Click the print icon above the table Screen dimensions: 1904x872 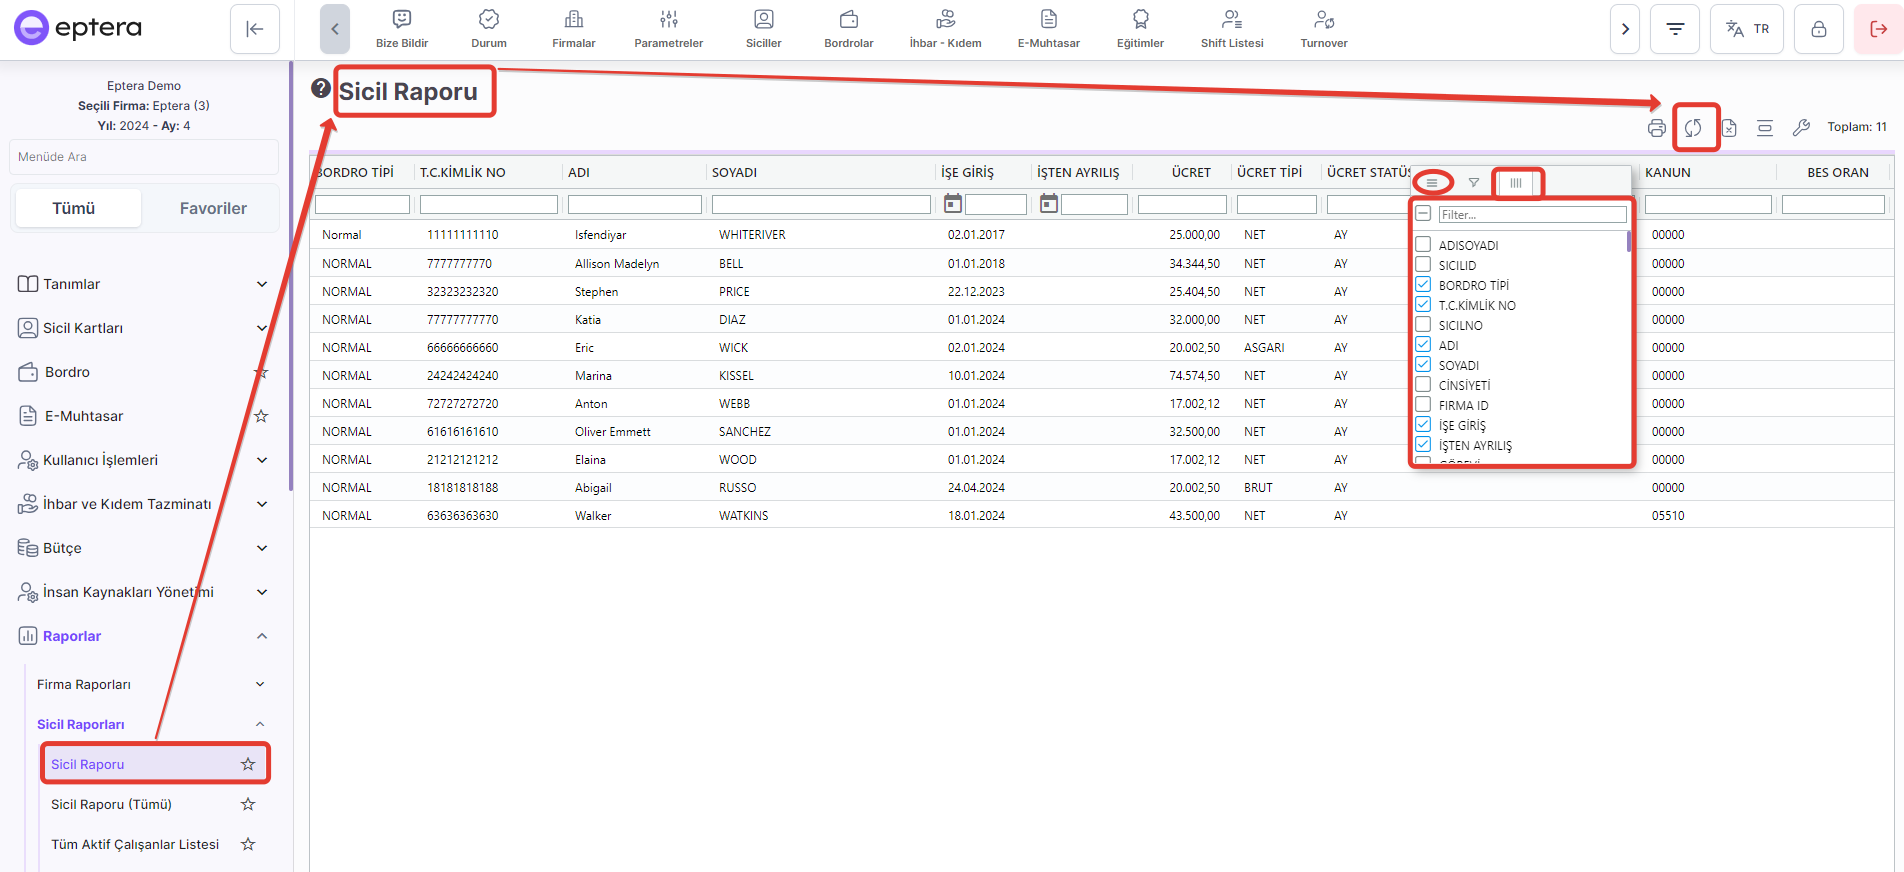[1657, 128]
